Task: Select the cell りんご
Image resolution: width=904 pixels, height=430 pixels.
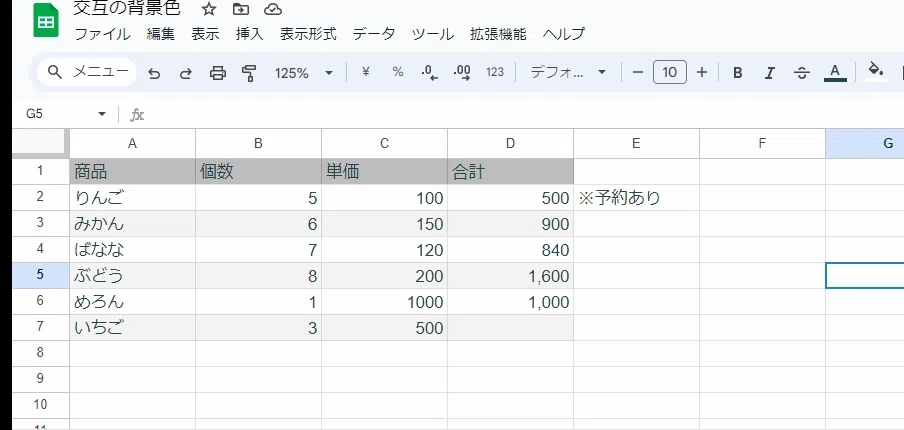Action: 133,198
